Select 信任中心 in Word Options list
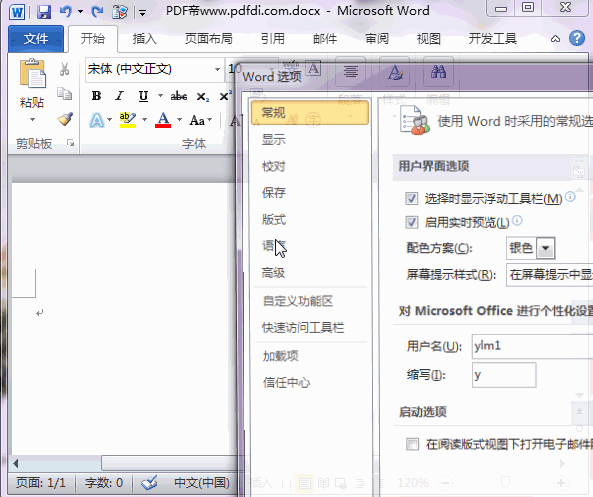Screen dimensions: 593x497 click(286, 382)
